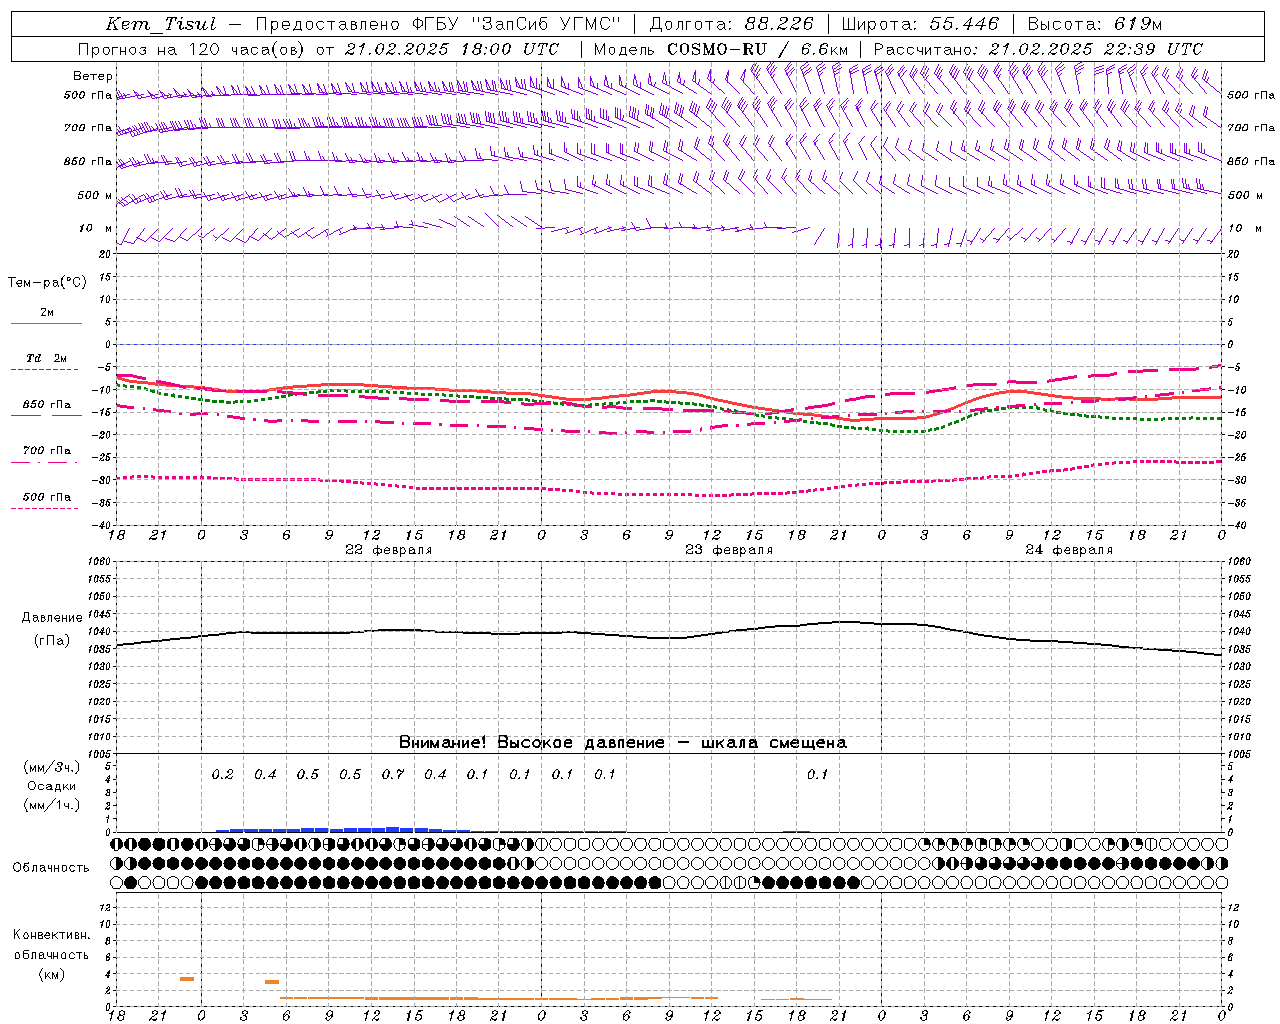Click the Широта: 55.446 value
Viewport: 1280px width, 1024px height.
920,24
